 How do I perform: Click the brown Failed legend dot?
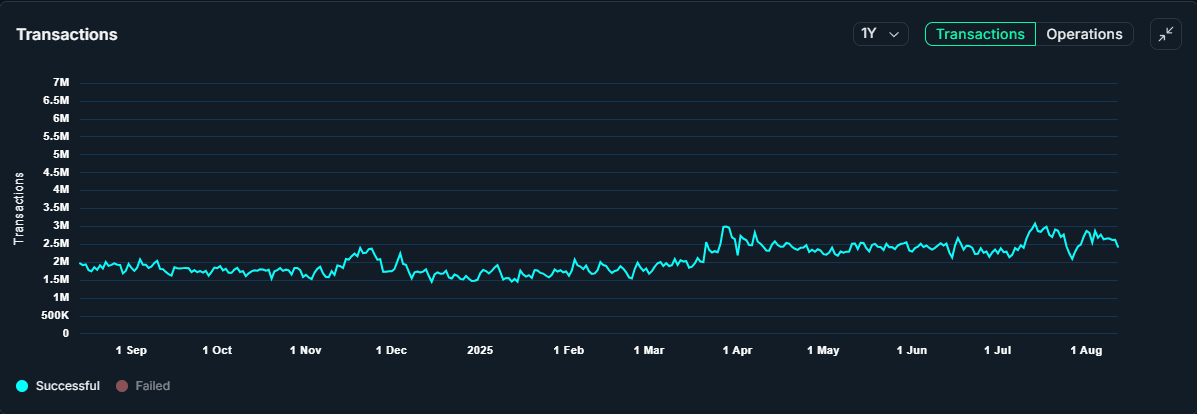[x=122, y=386]
